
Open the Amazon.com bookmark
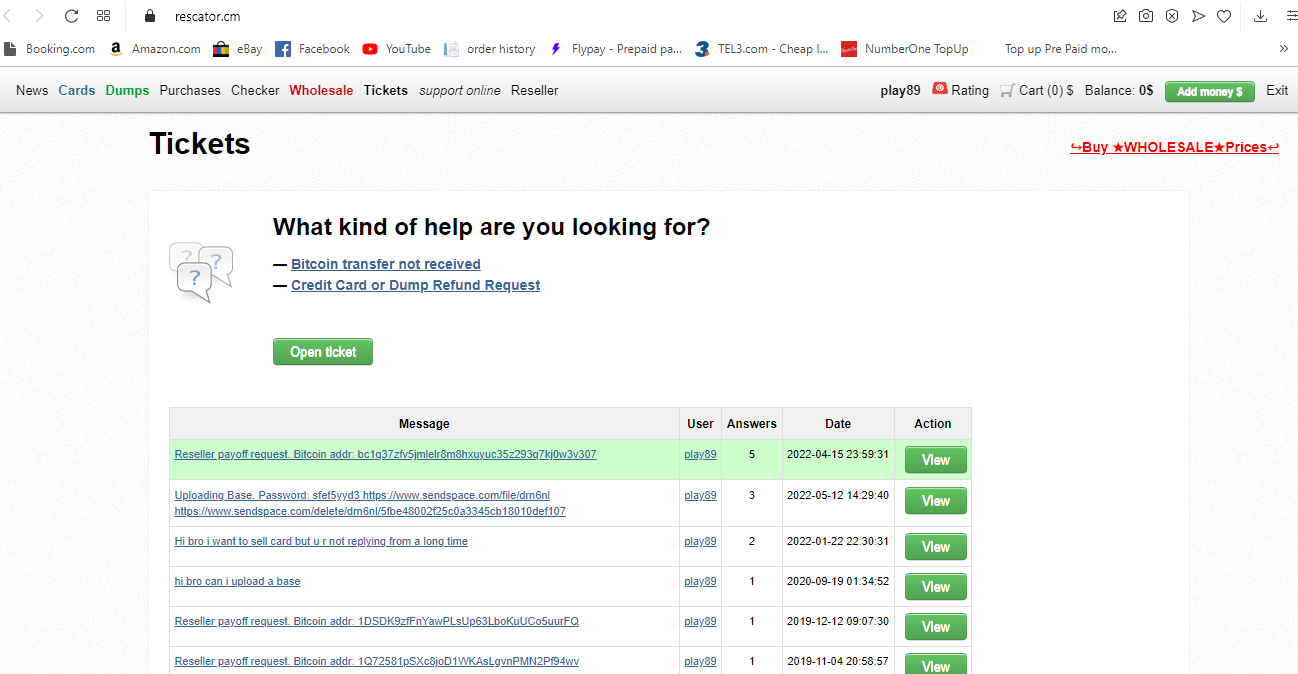[155, 48]
